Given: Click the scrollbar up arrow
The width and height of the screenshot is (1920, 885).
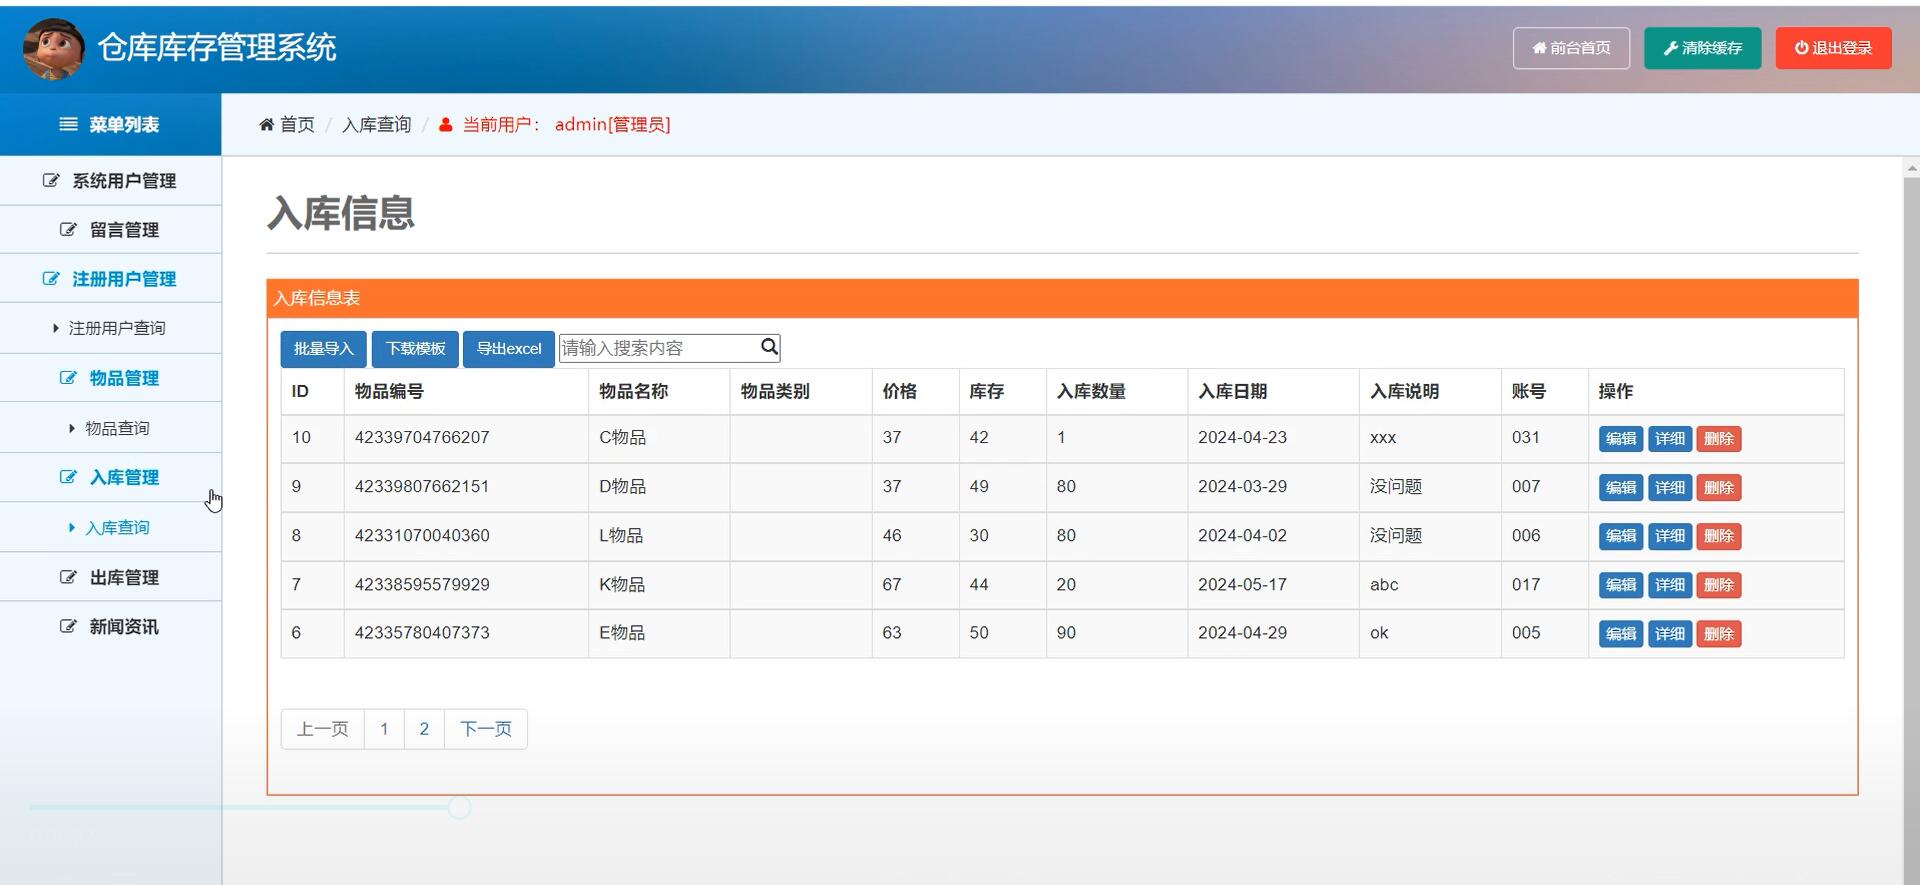Looking at the screenshot, I should point(1911,169).
